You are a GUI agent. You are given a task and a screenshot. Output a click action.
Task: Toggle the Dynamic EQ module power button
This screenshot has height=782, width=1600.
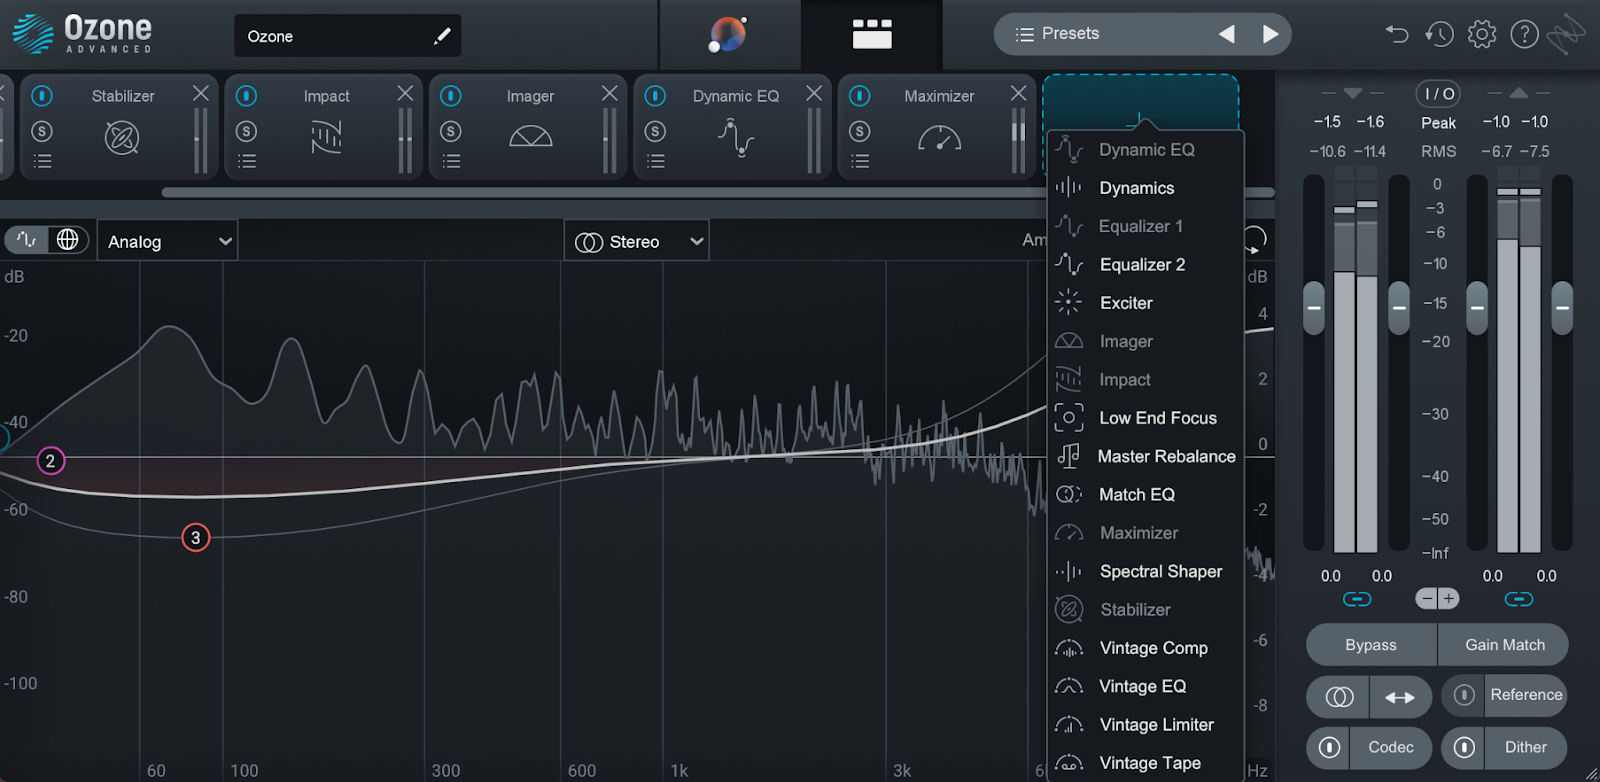point(655,96)
